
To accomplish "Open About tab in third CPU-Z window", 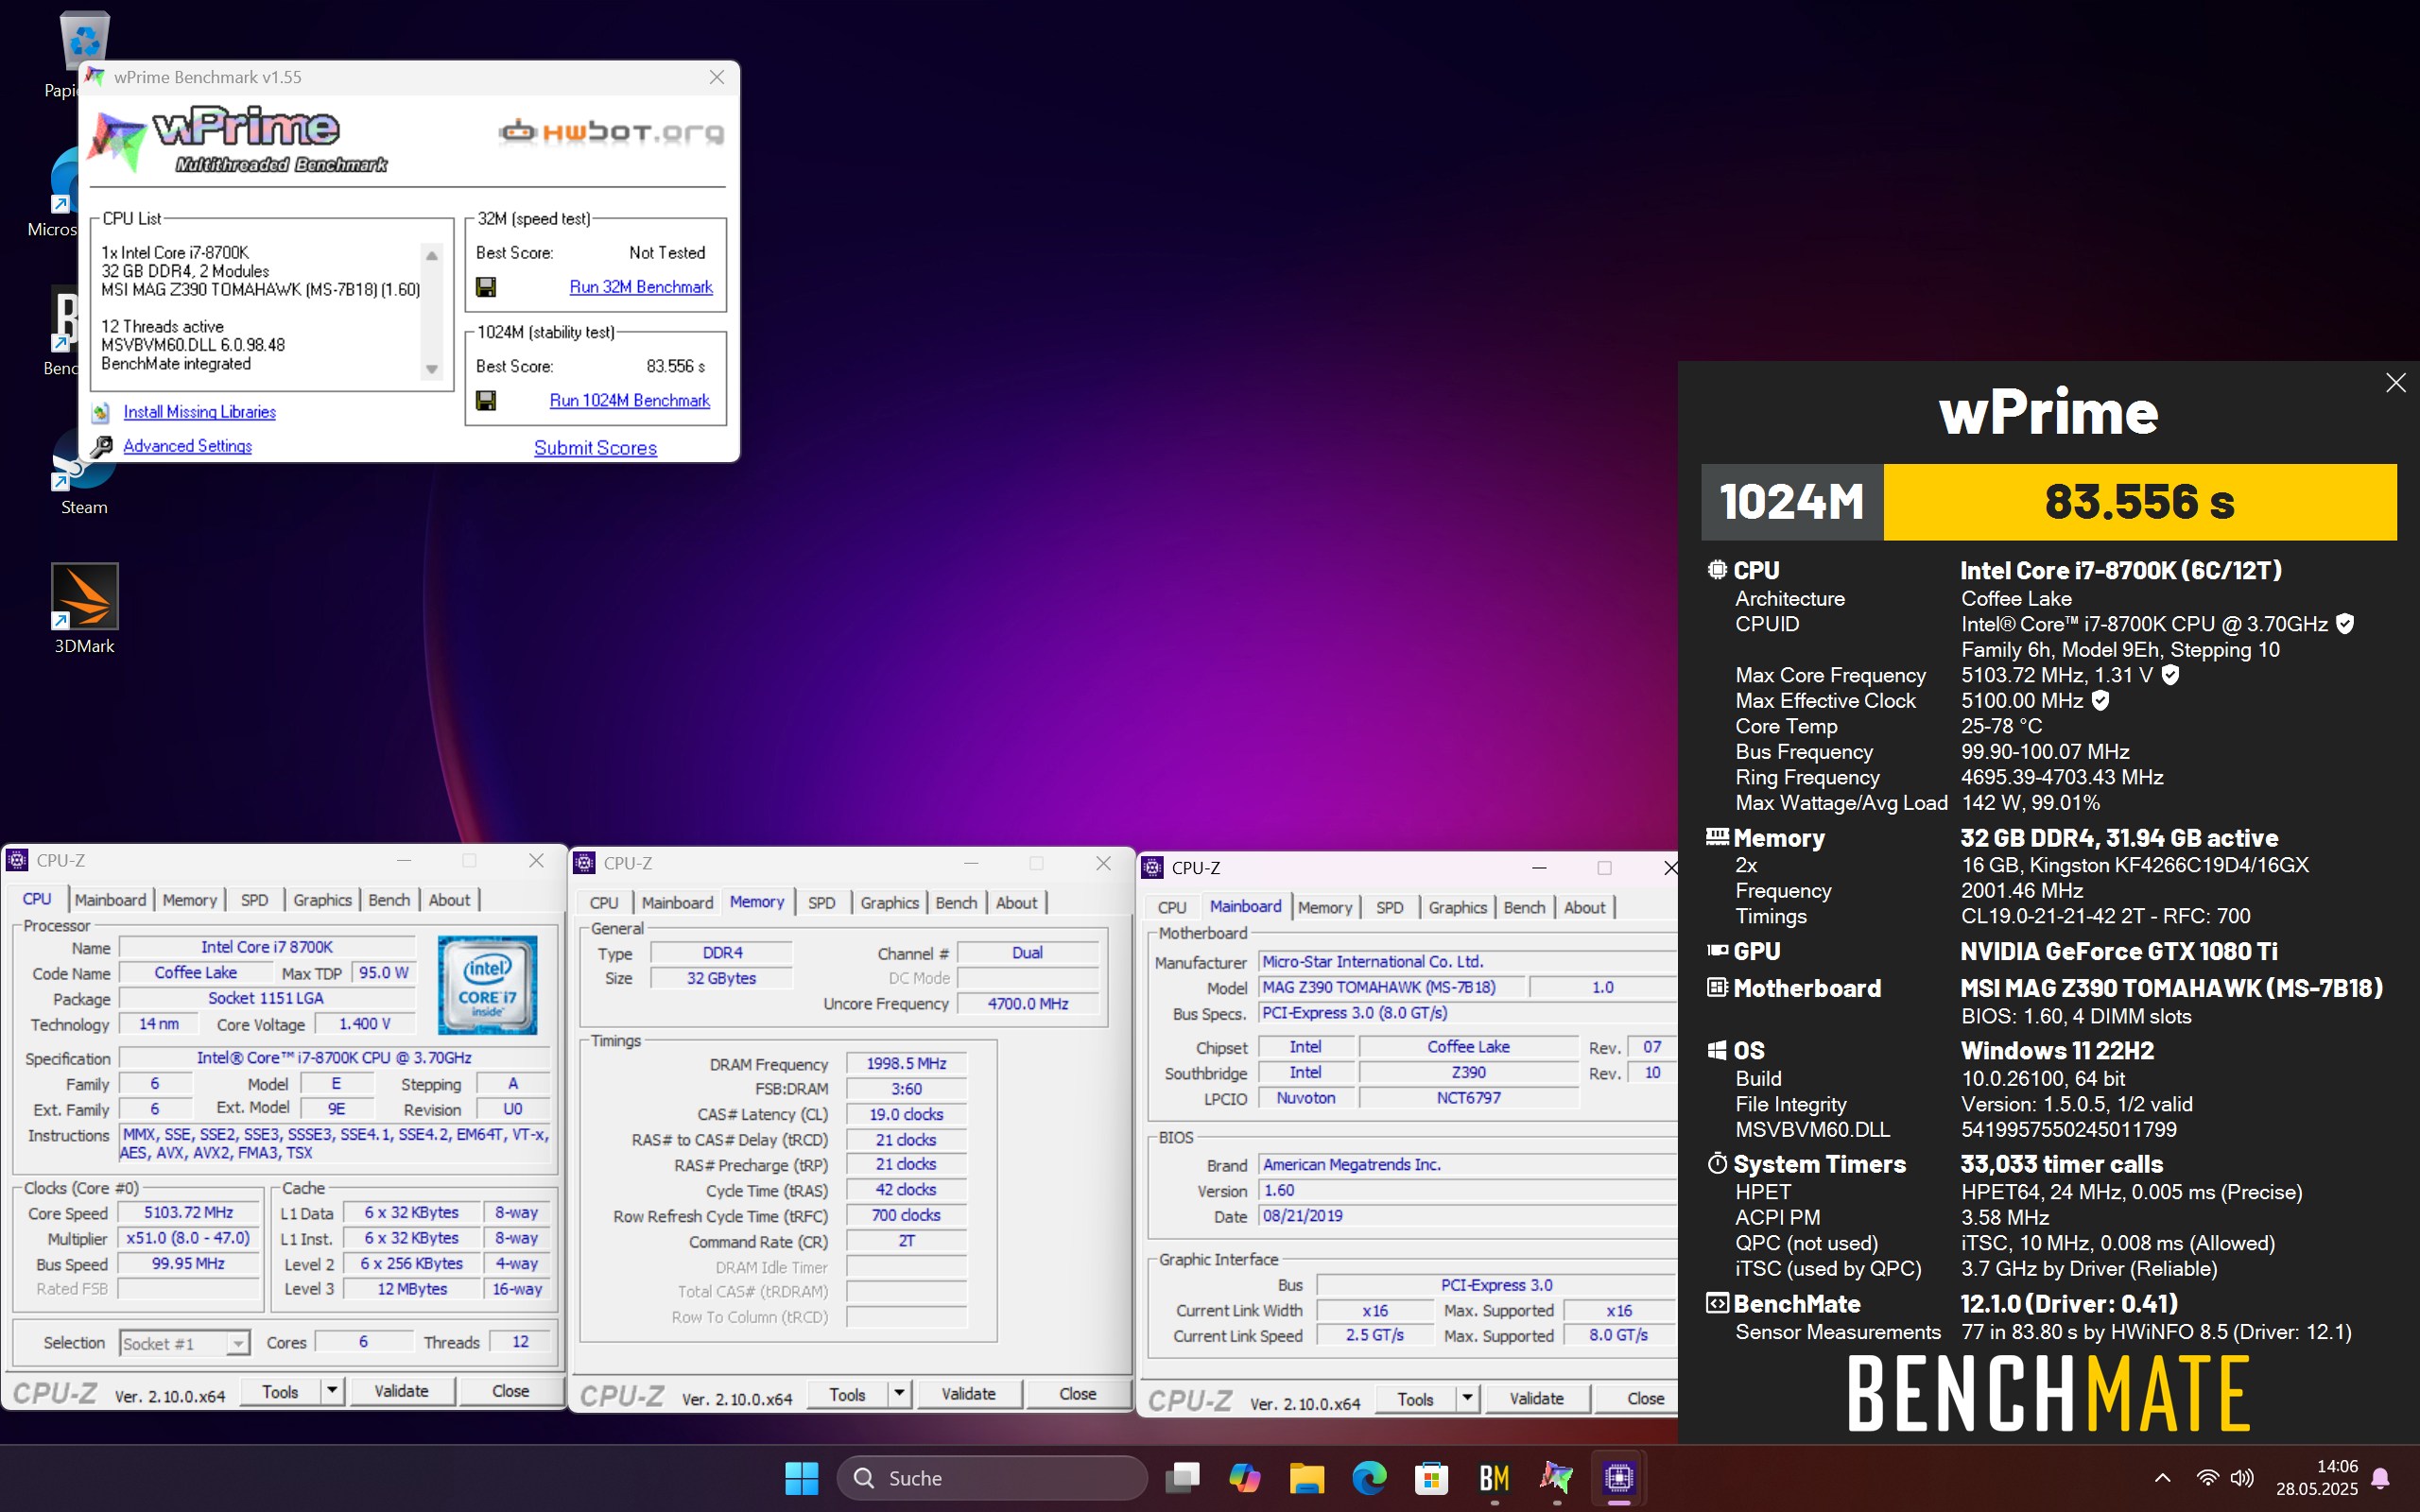I will [1585, 908].
